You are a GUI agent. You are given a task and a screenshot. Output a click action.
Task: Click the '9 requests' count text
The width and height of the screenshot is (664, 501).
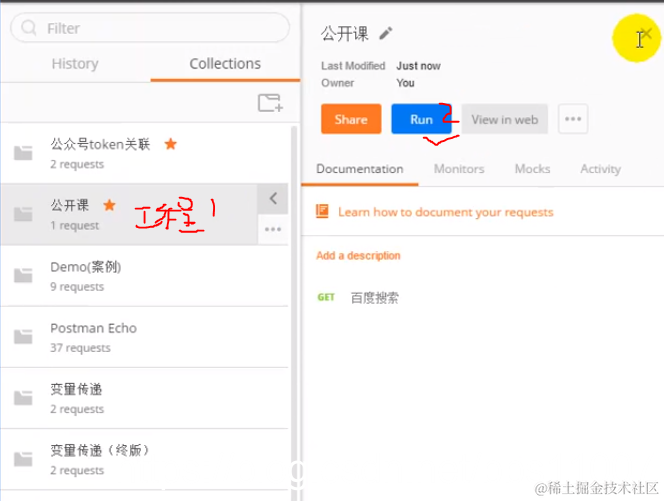point(77,287)
